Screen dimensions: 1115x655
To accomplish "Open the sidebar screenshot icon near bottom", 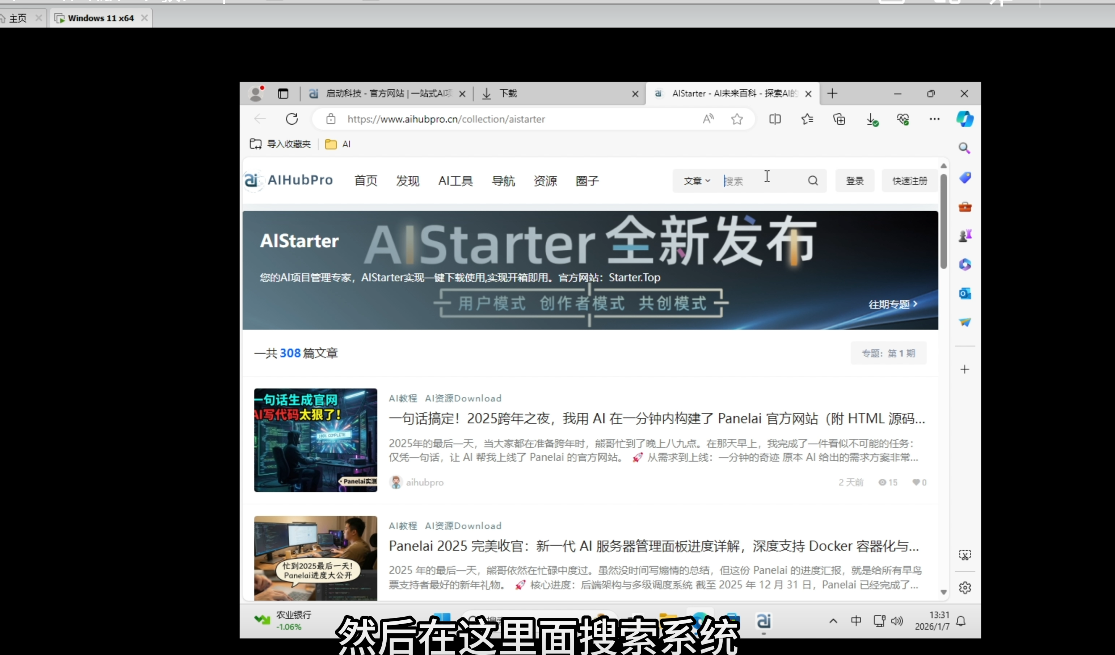I will point(964,555).
